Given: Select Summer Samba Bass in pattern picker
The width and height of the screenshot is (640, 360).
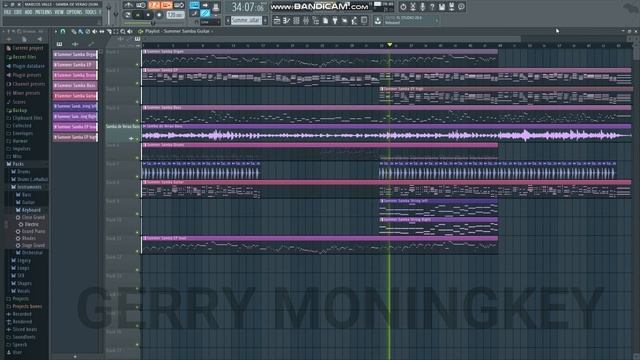Looking at the screenshot, I should 75,85.
